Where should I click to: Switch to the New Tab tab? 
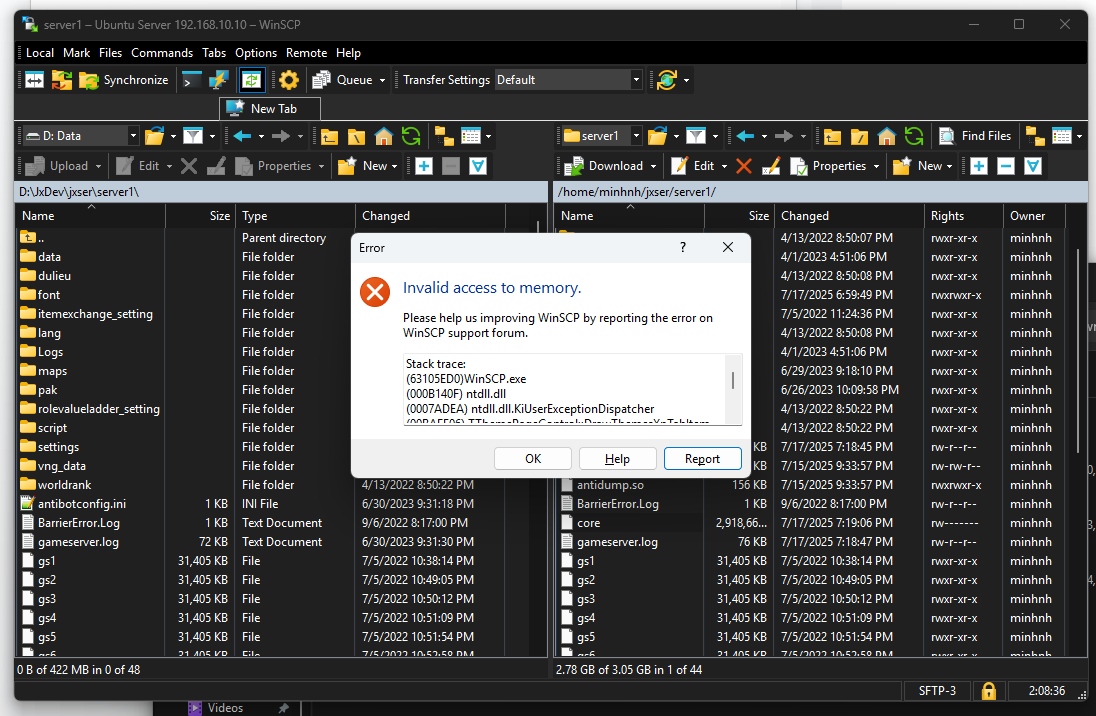pyautogui.click(x=272, y=109)
